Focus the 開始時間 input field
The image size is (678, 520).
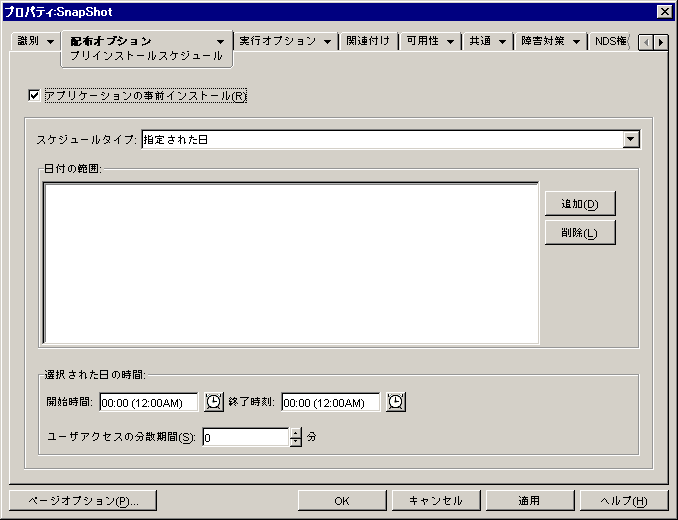coord(148,402)
